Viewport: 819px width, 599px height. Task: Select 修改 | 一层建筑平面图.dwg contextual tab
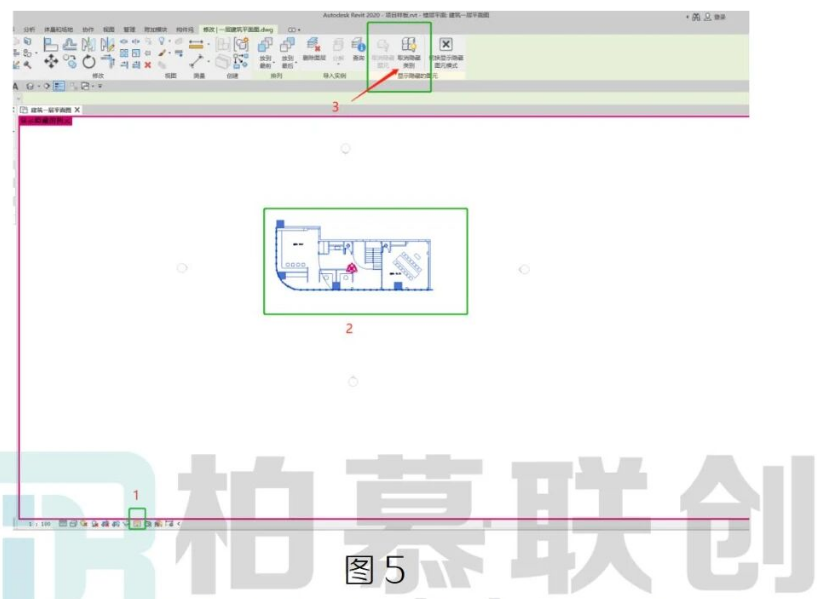point(238,30)
